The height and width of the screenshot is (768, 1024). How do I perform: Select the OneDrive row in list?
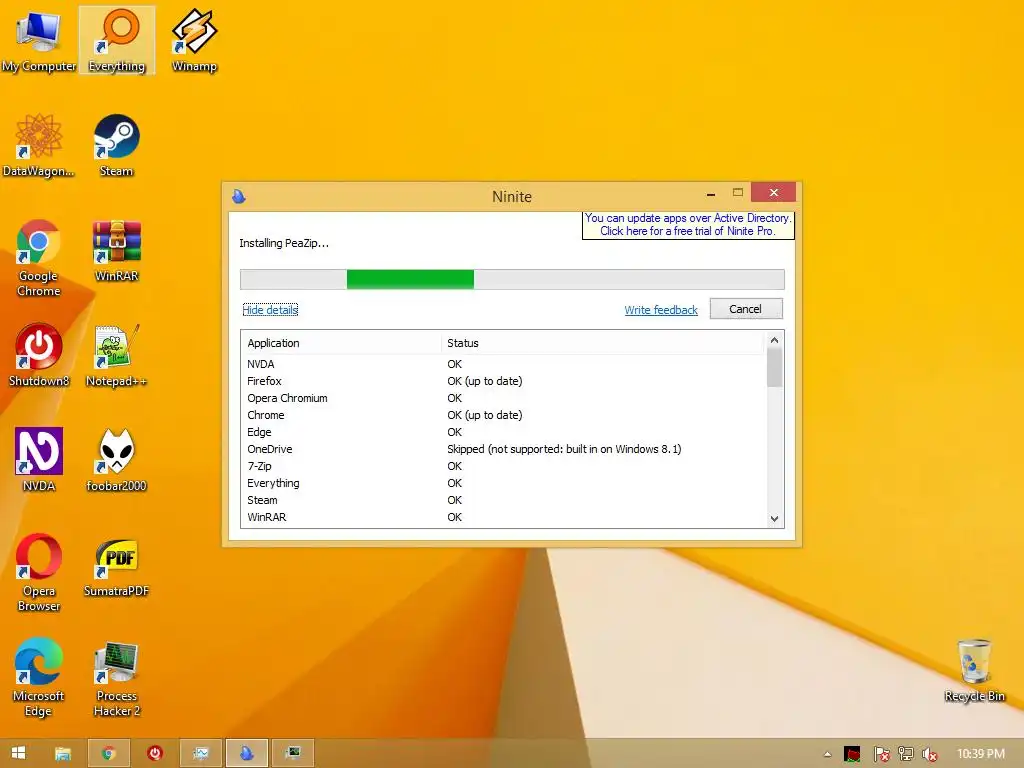[504, 449]
